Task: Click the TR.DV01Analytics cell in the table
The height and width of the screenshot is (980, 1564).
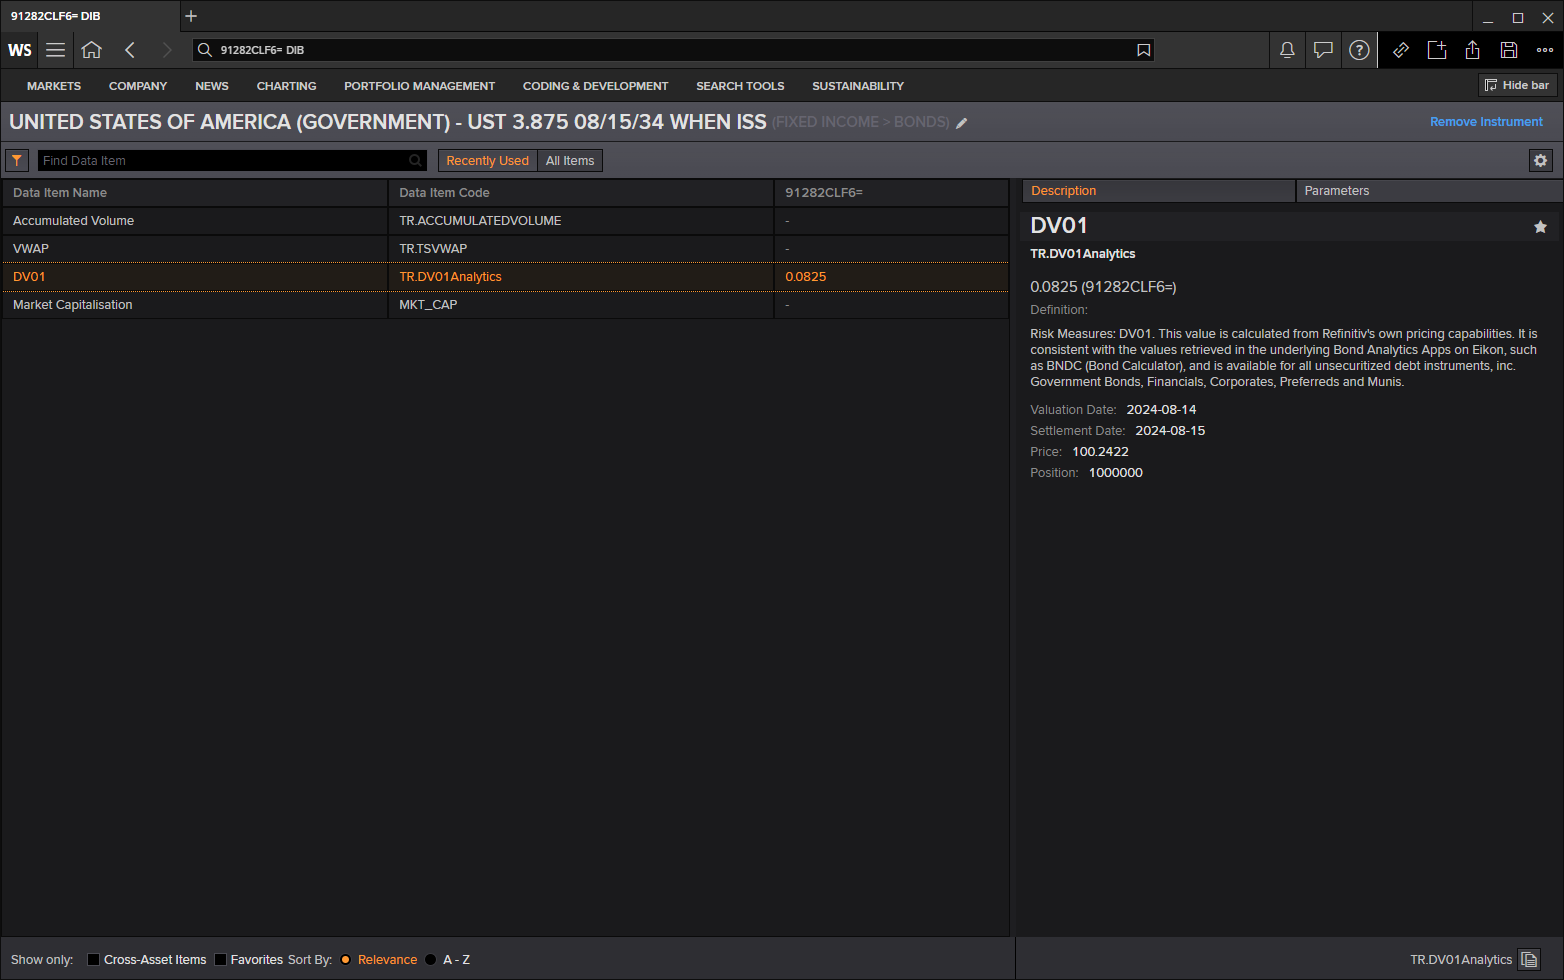Action: (x=580, y=277)
